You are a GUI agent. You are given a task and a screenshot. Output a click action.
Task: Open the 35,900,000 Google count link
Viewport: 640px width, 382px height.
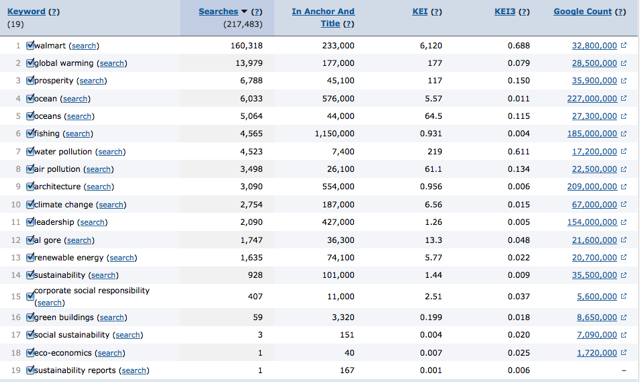[x=594, y=81]
